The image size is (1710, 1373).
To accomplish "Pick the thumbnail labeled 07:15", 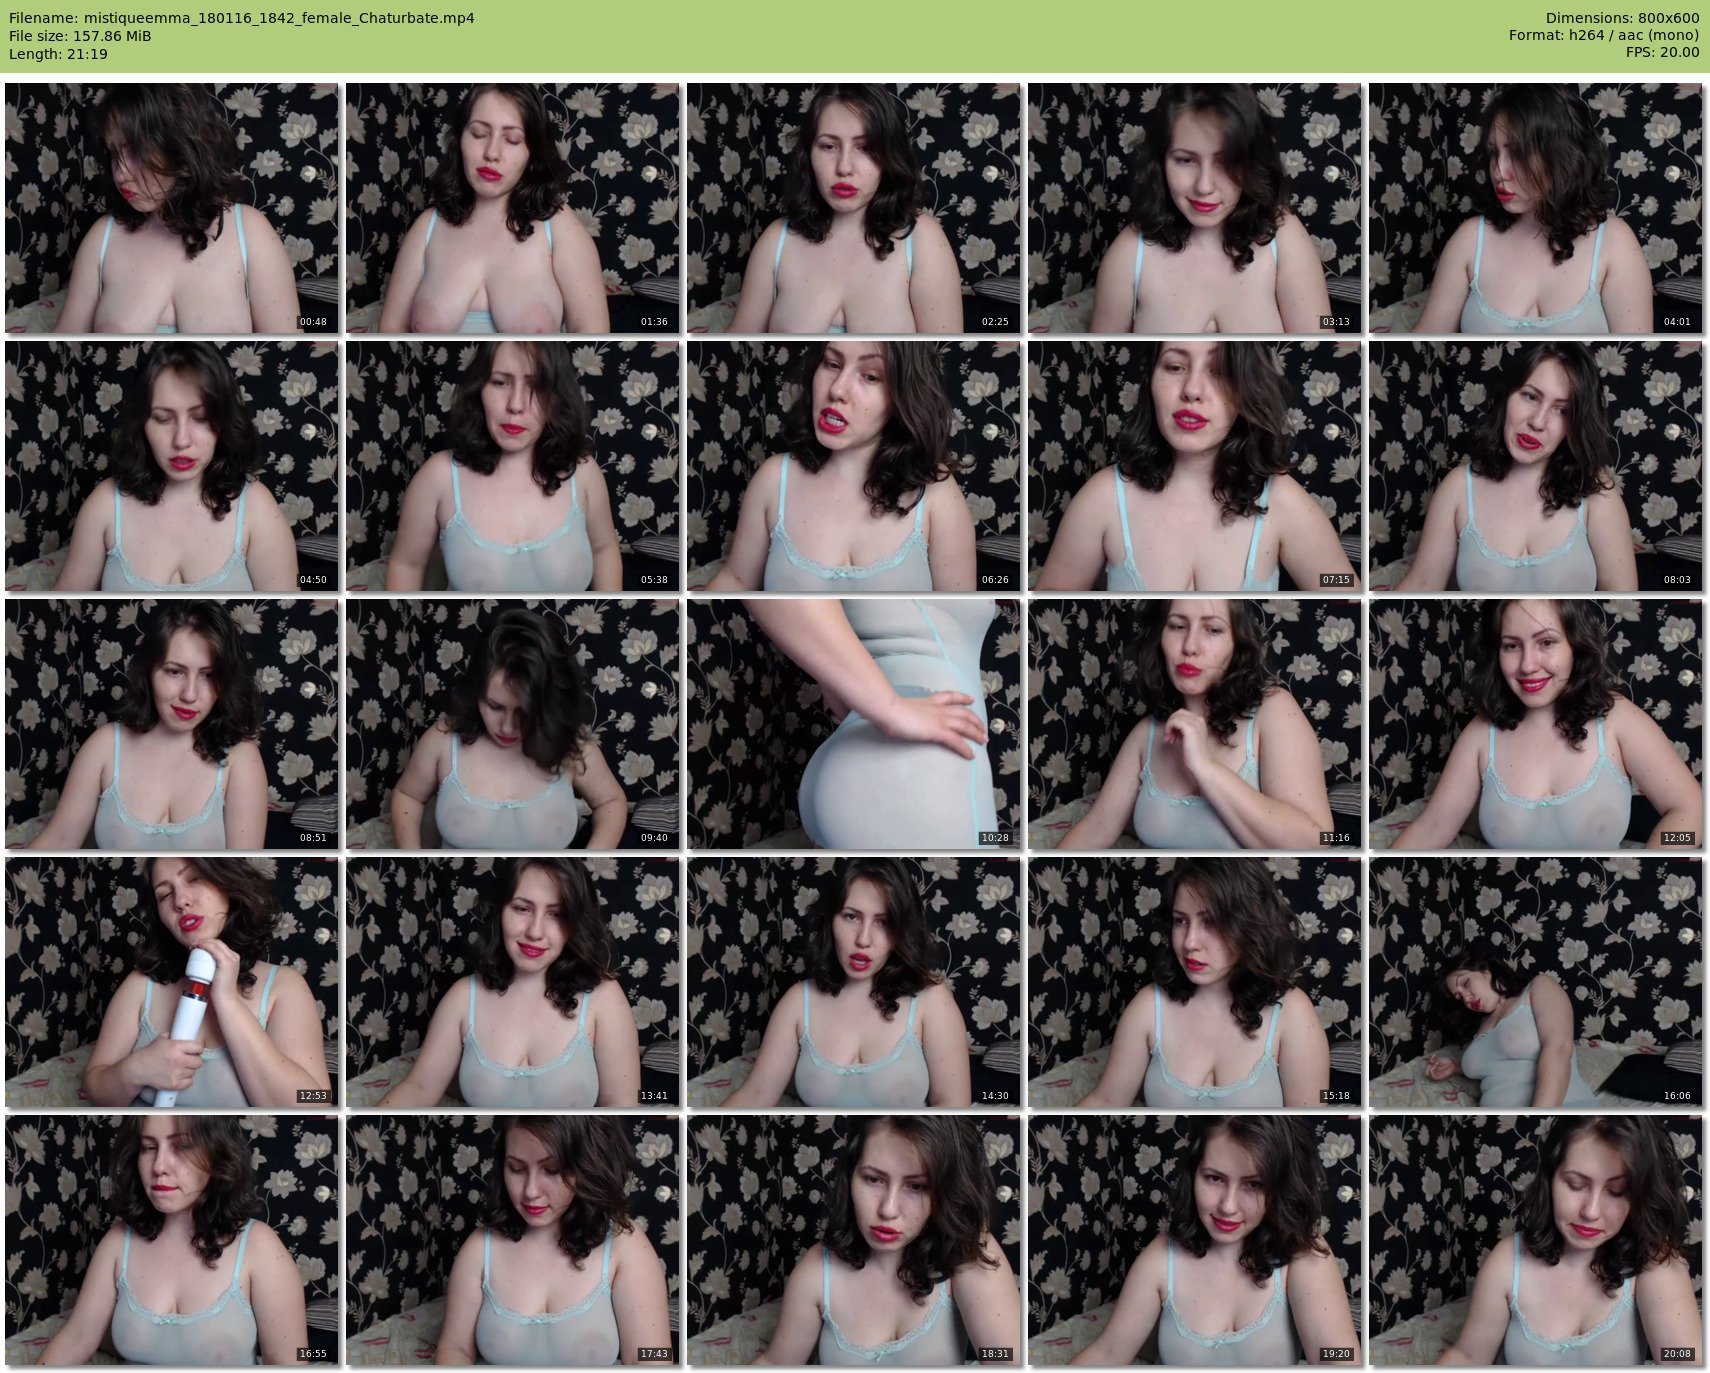I will [1195, 466].
